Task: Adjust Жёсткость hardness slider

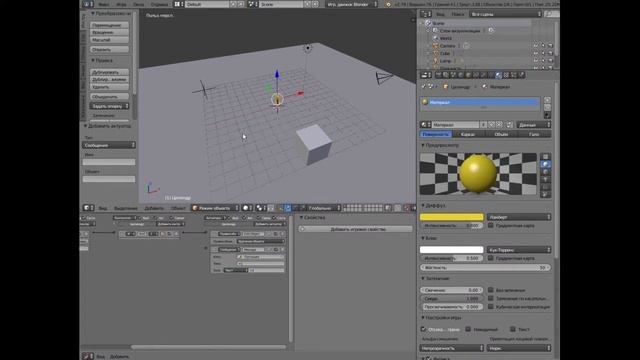Action: (x=485, y=267)
